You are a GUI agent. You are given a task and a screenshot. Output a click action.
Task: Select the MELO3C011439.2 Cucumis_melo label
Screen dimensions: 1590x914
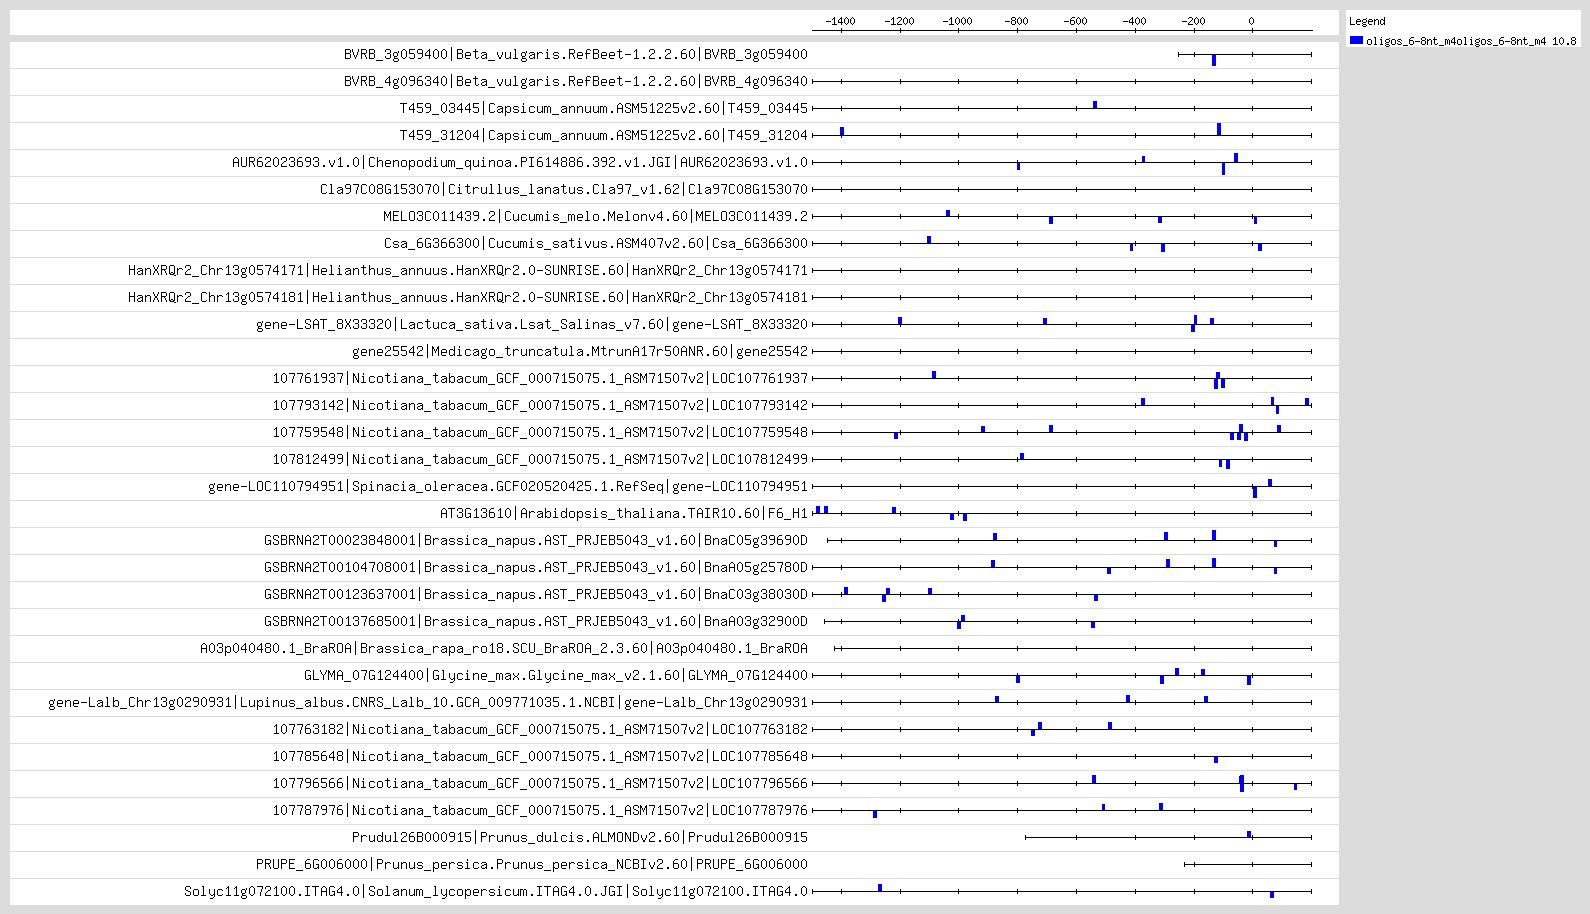click(596, 216)
